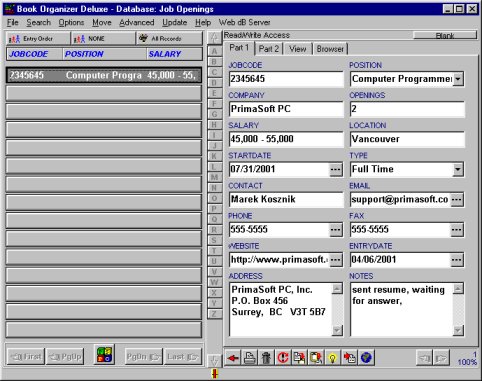Click the red arrow import icon
This screenshot has width=482, height=381.
[x=349, y=358]
